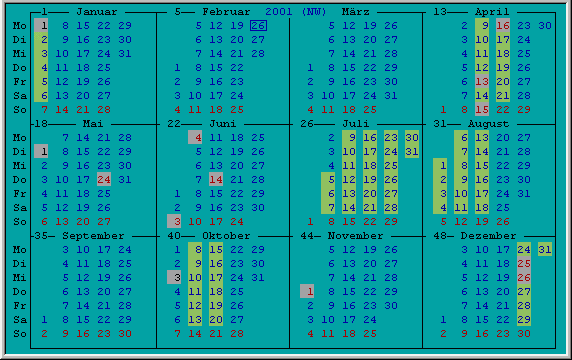Select Saturday 31 in März

[x=391, y=96]
